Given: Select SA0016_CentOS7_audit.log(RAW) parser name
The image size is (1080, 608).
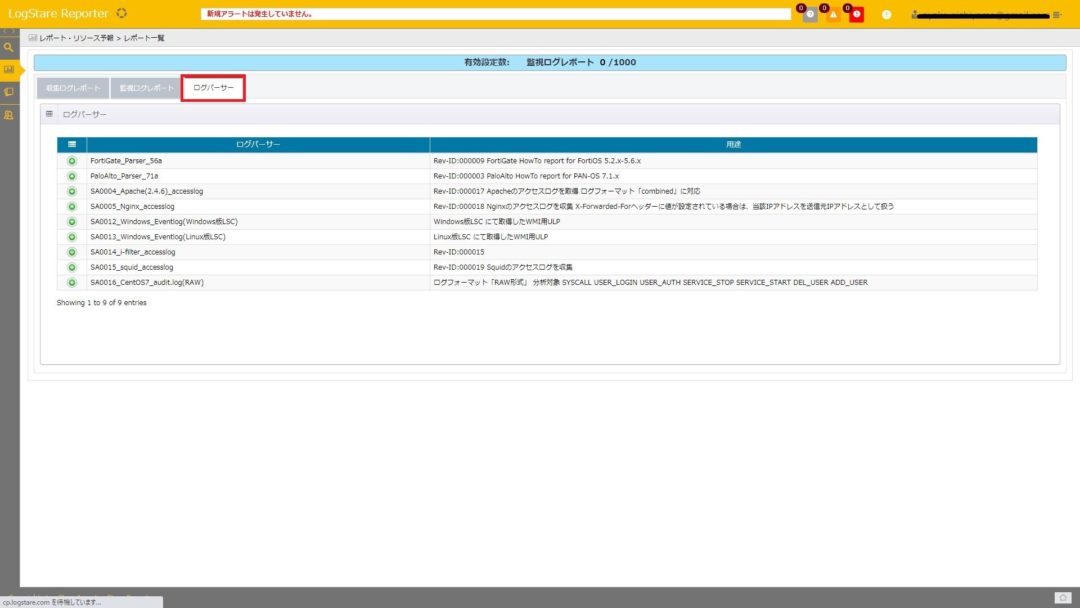Looking at the screenshot, I should pos(147,282).
